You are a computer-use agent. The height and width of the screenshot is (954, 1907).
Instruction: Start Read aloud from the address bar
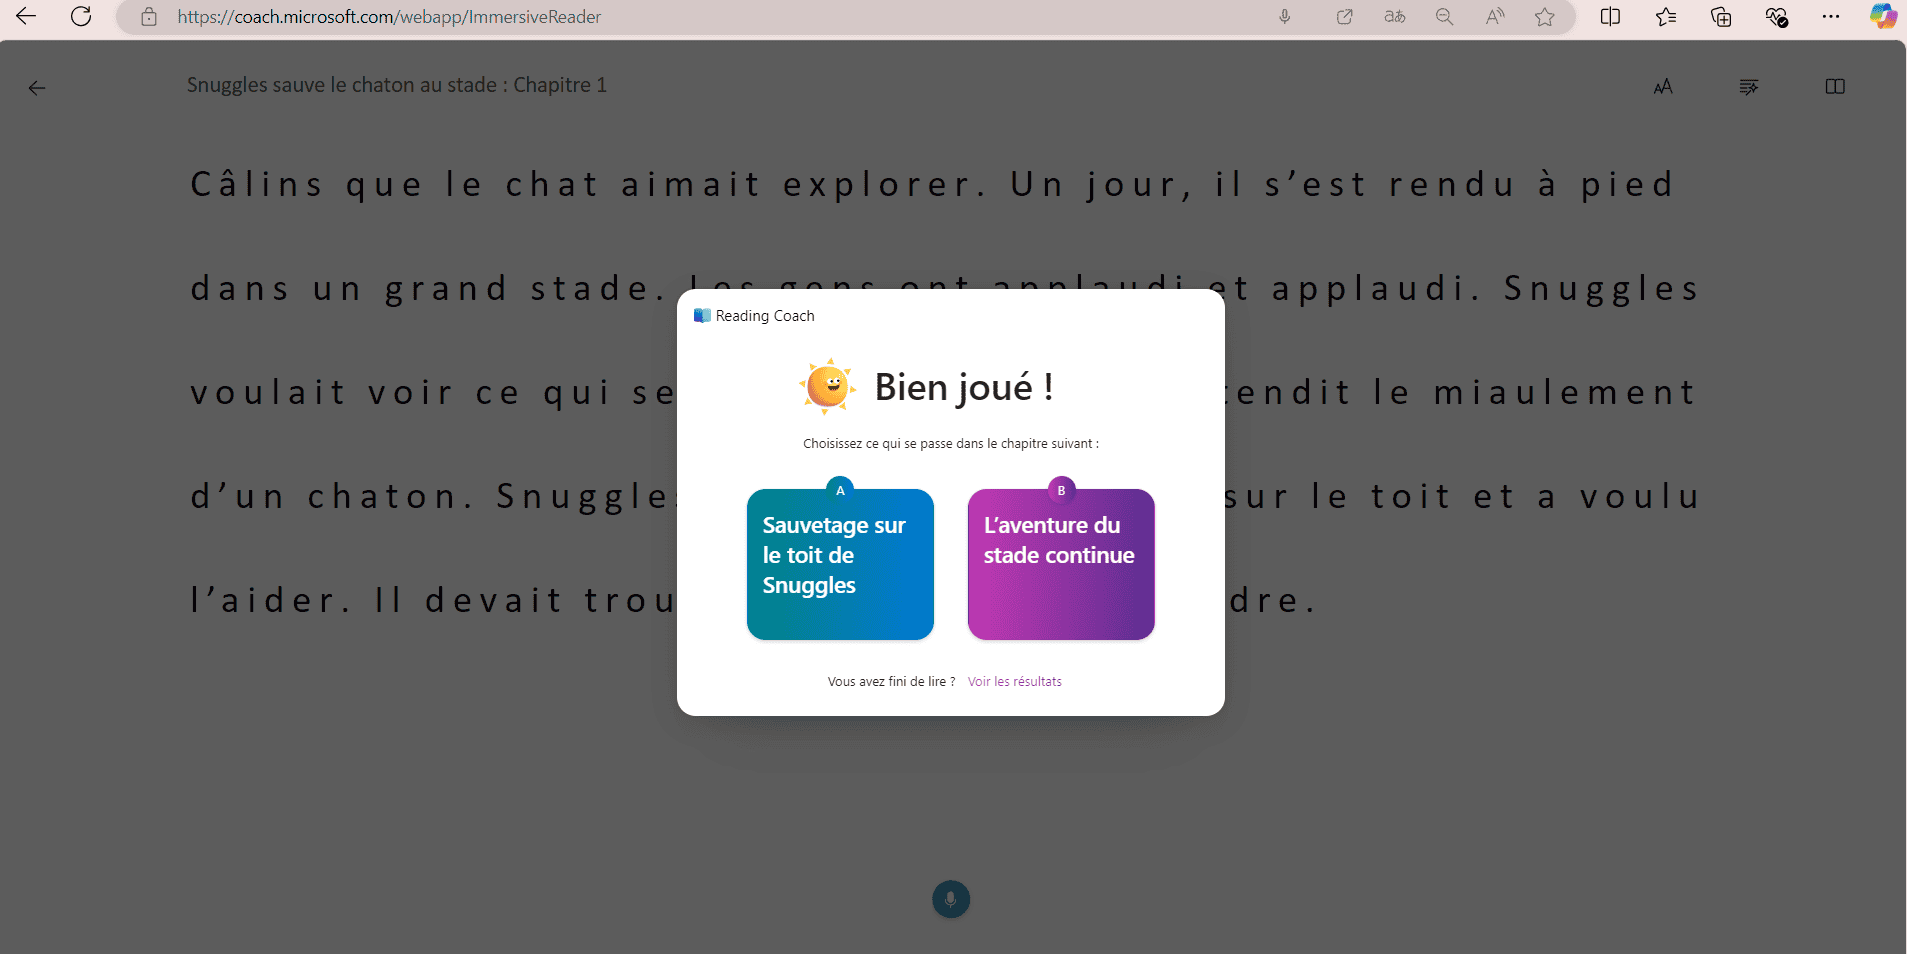point(1494,17)
